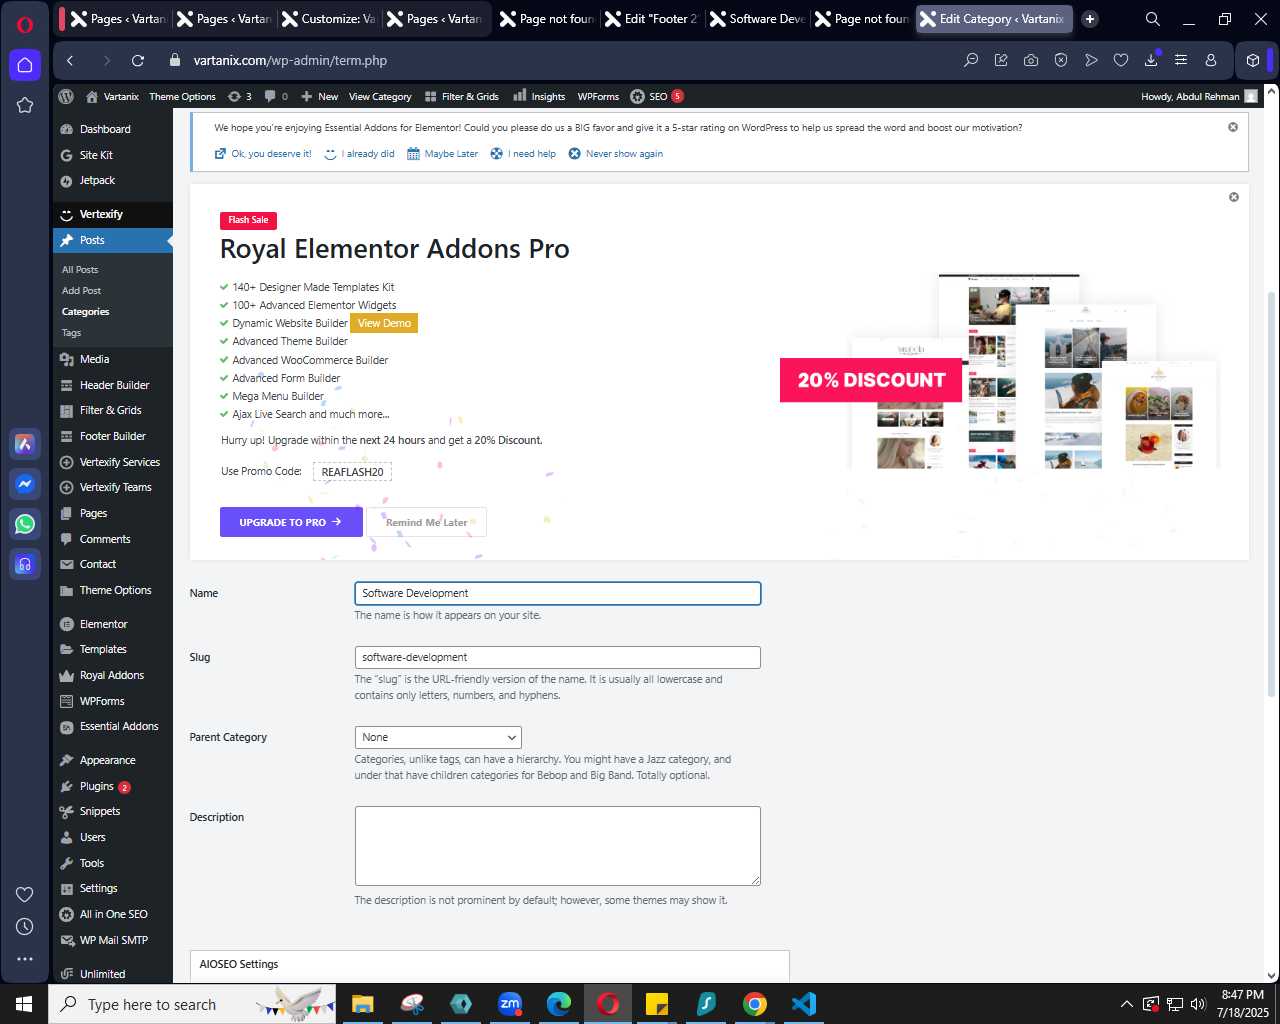
Task: Click inside the Description textarea
Action: (558, 846)
